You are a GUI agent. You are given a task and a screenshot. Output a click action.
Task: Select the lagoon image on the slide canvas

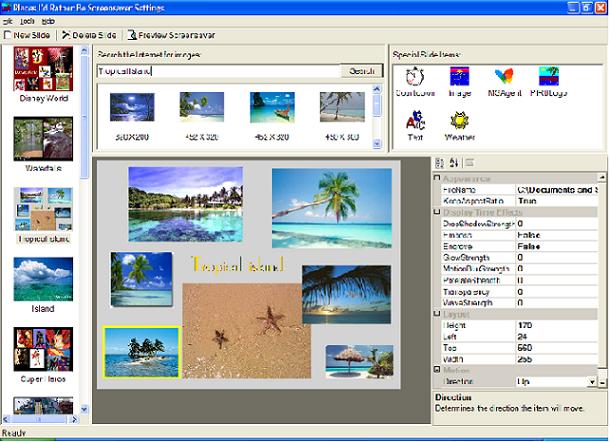point(186,204)
